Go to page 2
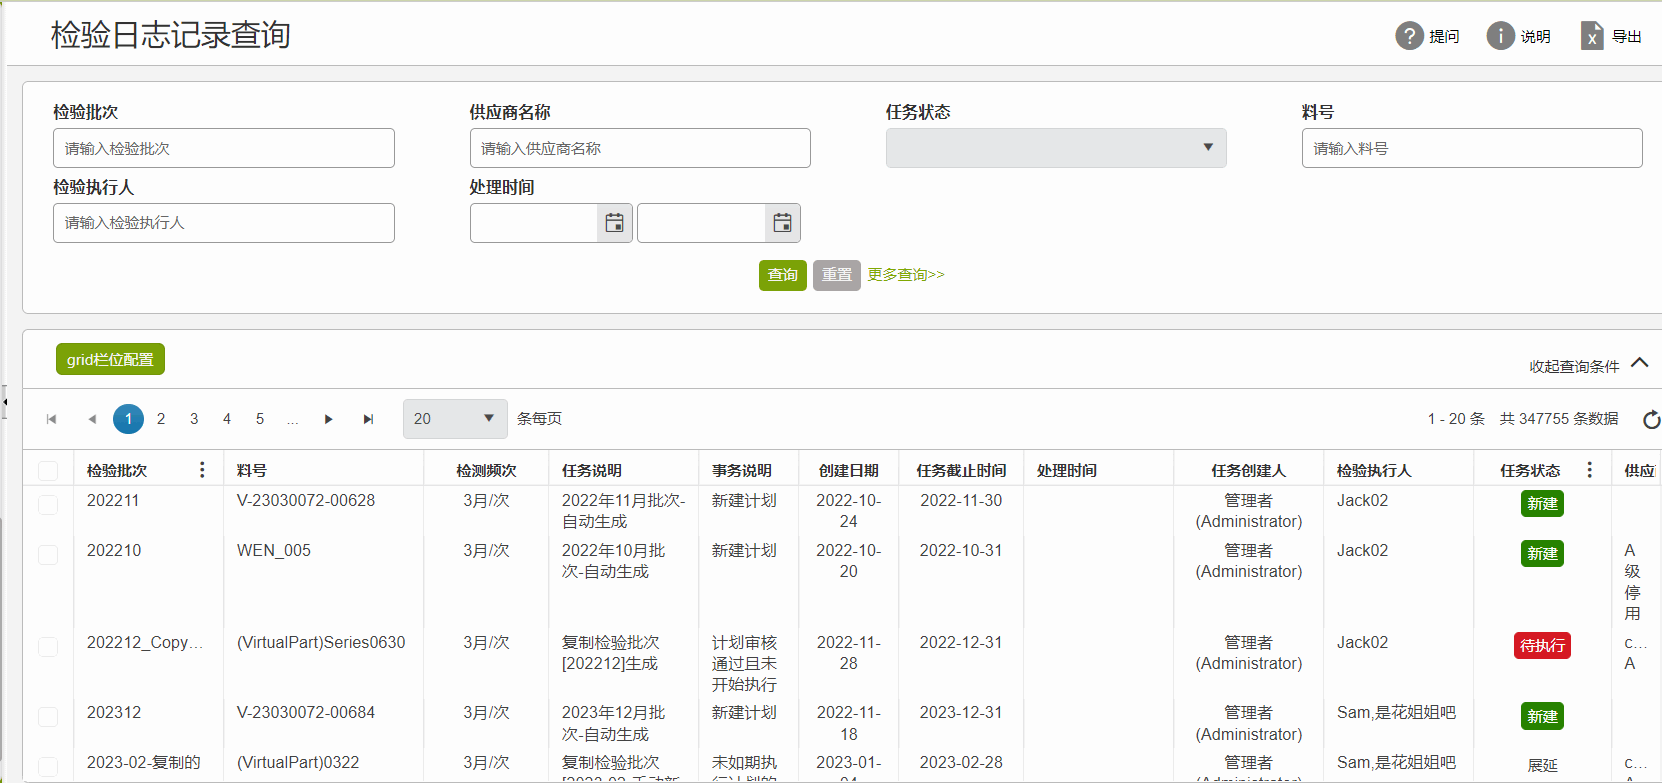This screenshot has height=783, width=1662. tap(161, 419)
